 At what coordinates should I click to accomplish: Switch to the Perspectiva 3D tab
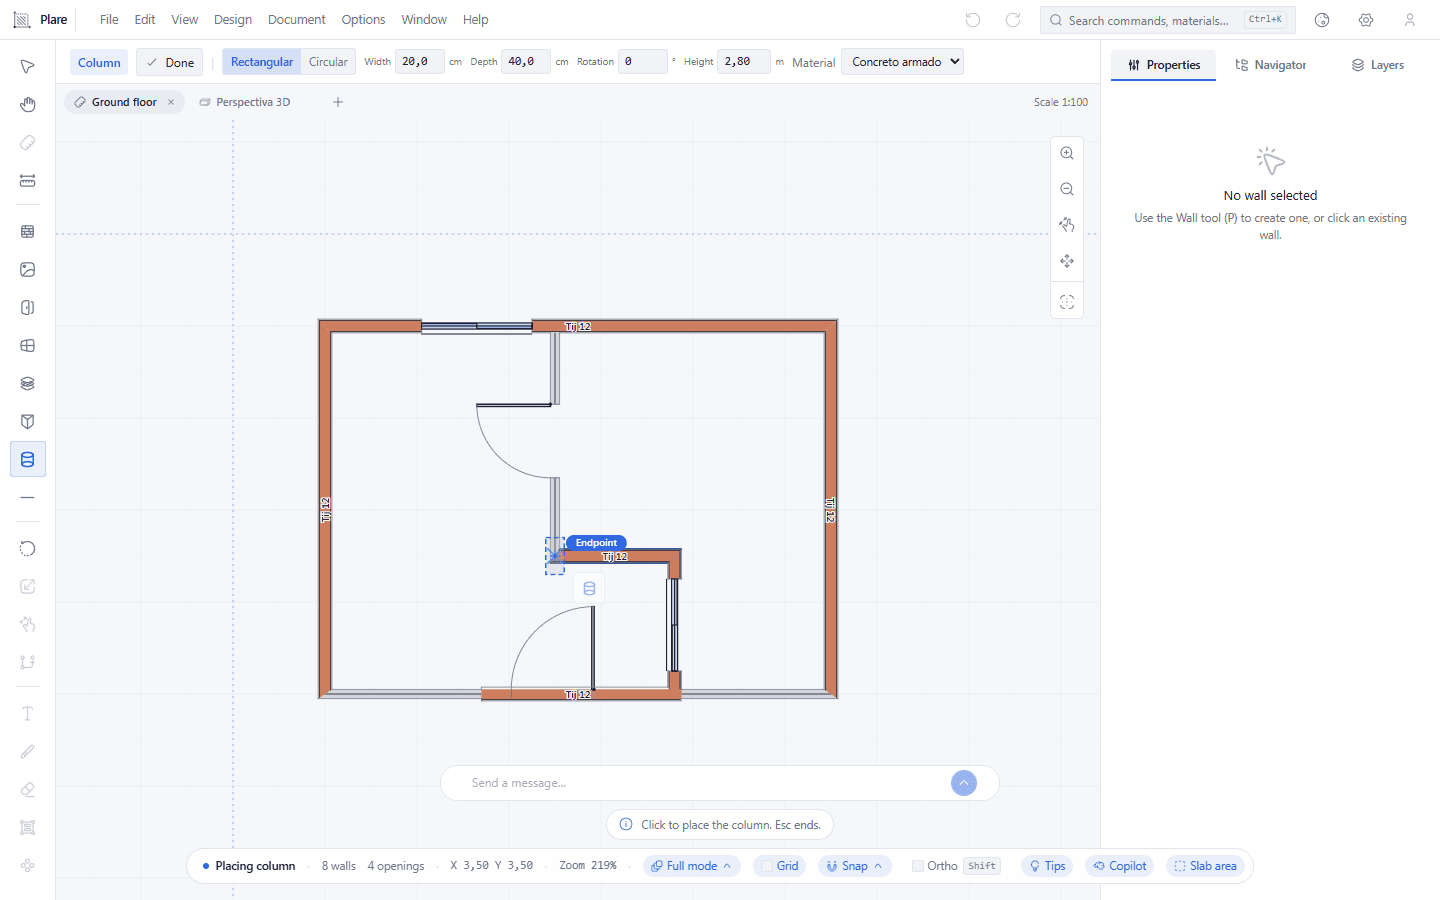245,102
